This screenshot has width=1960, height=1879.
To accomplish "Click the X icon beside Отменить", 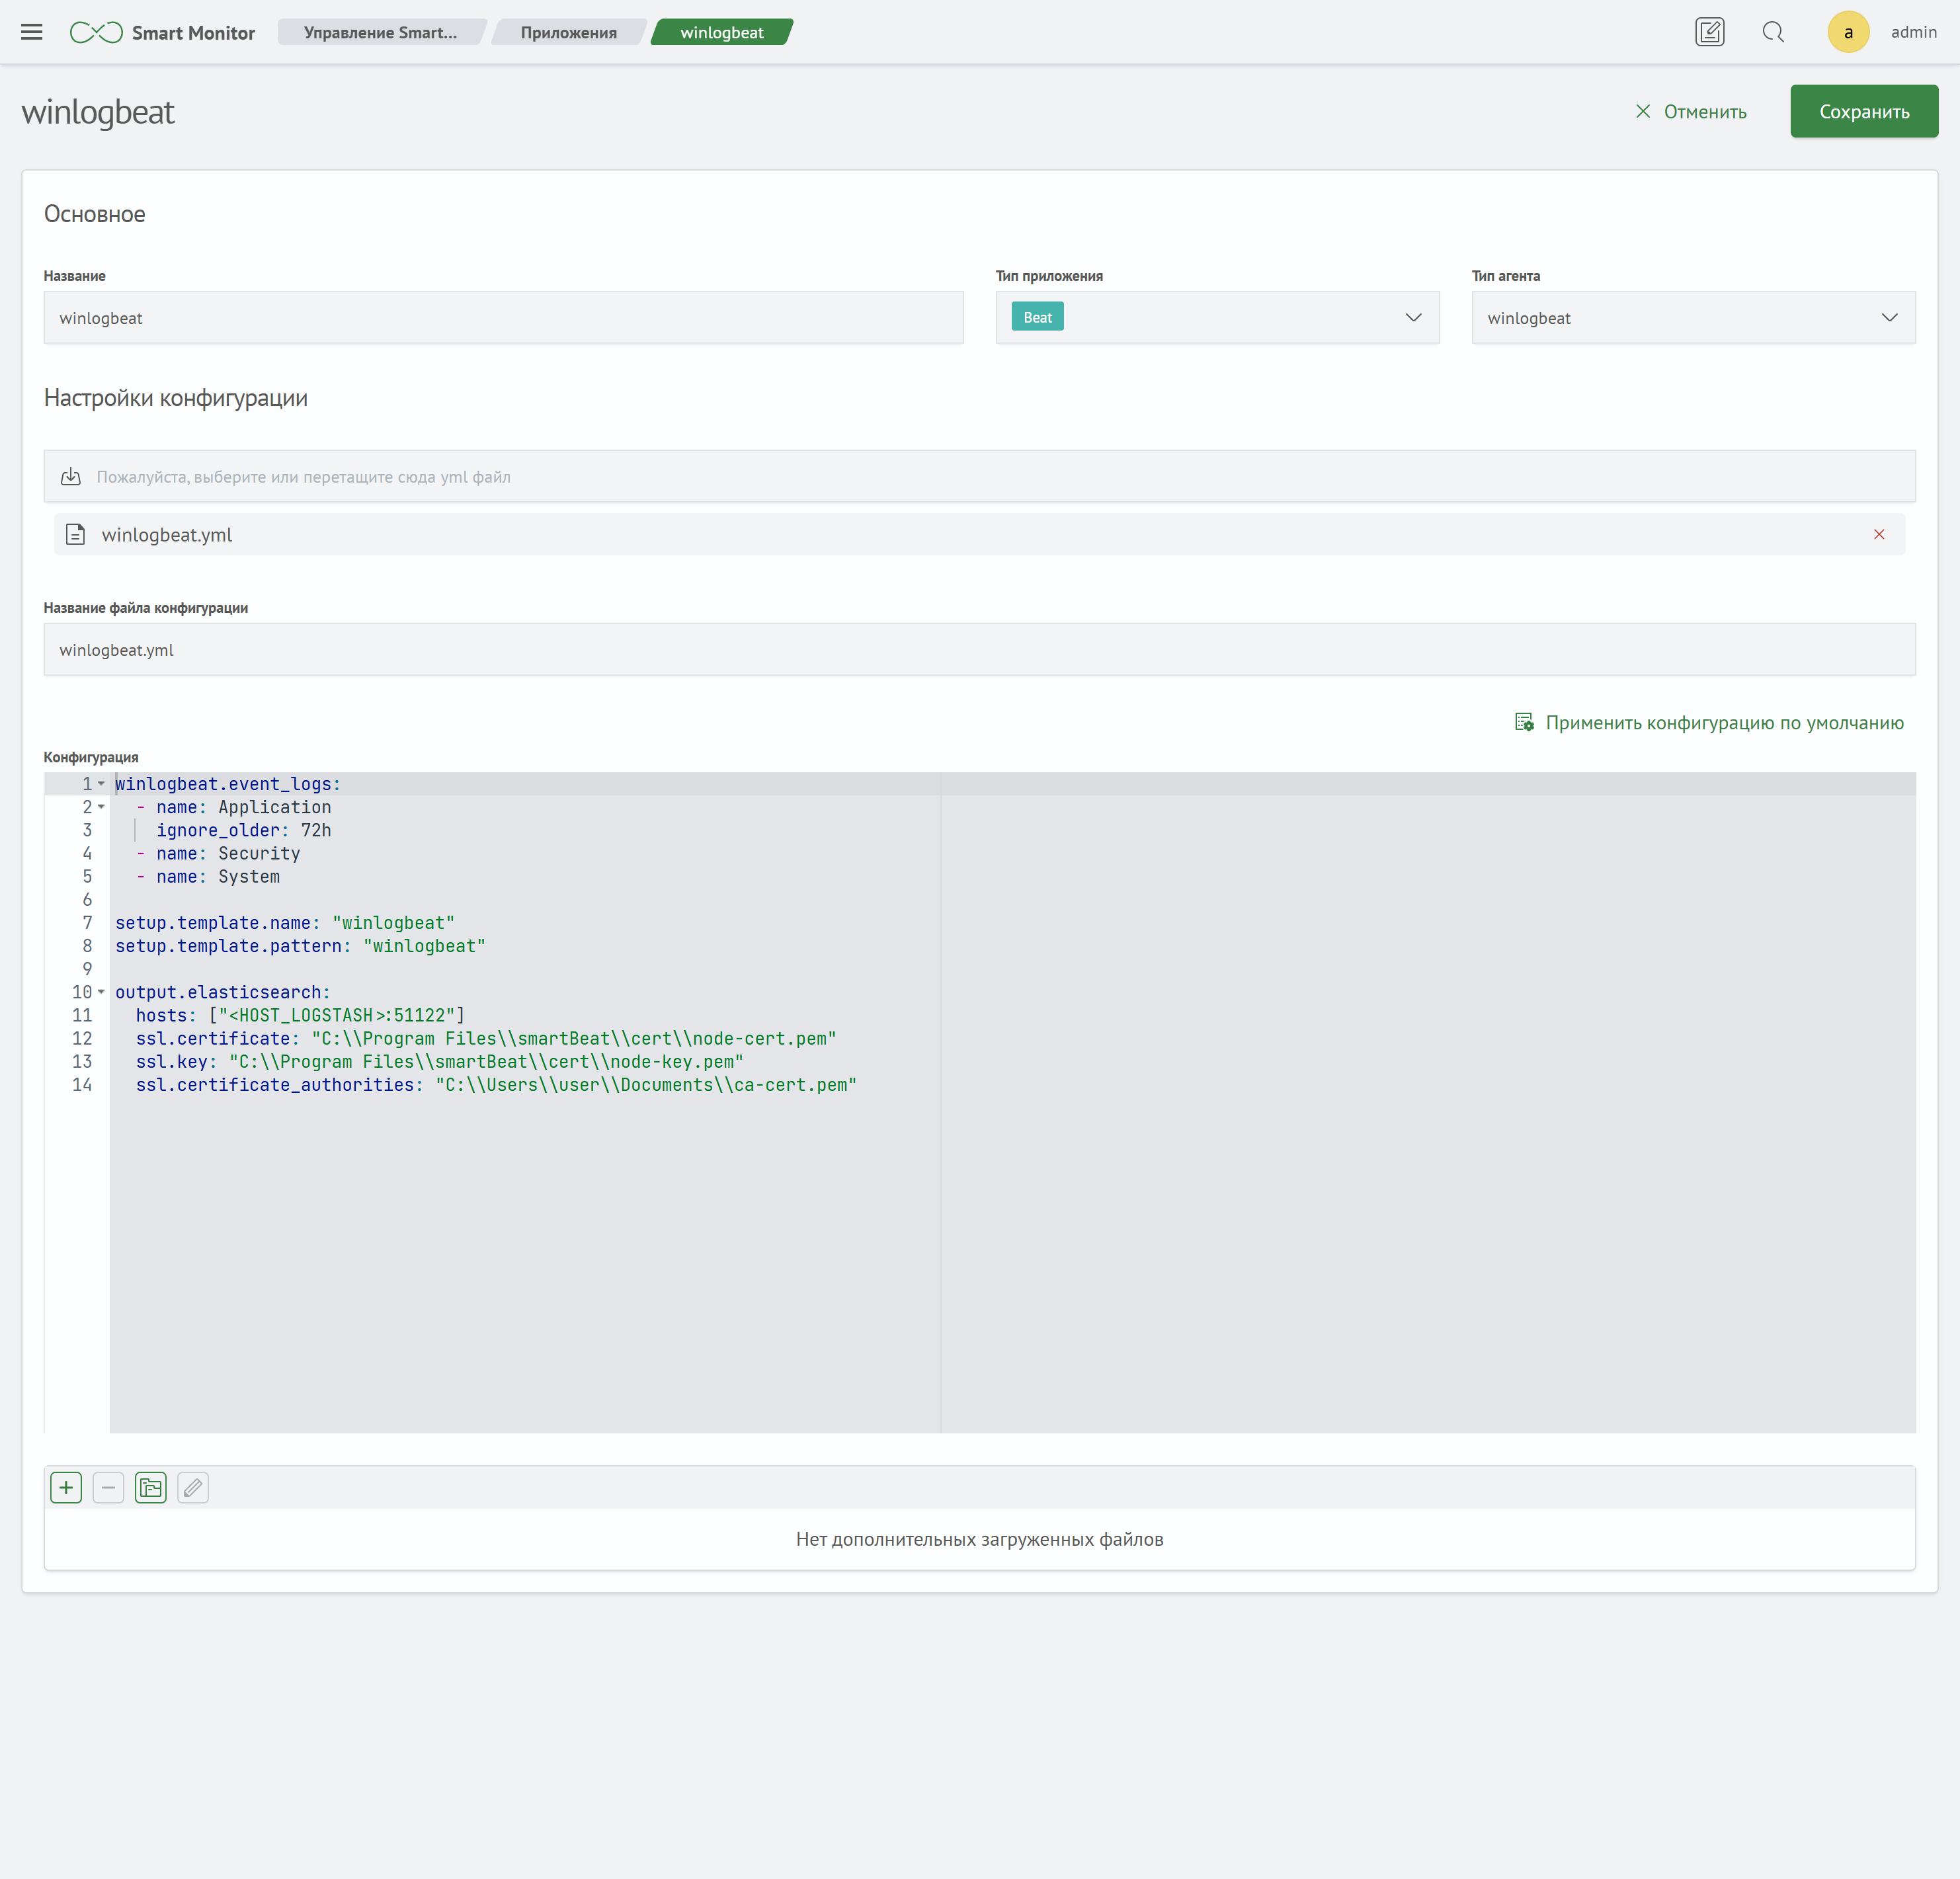I will pyautogui.click(x=1643, y=111).
